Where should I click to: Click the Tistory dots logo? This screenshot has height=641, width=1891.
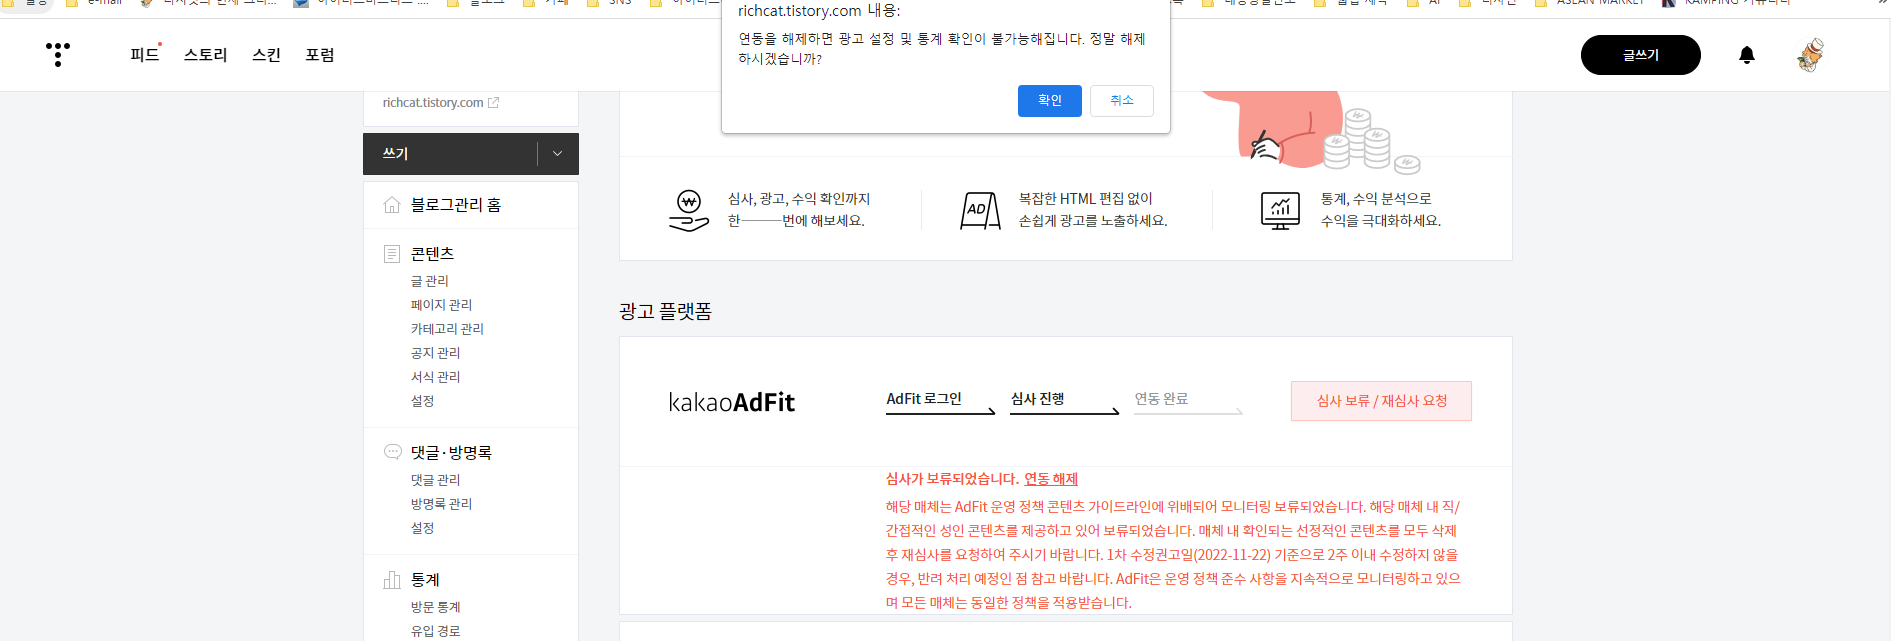tap(58, 55)
